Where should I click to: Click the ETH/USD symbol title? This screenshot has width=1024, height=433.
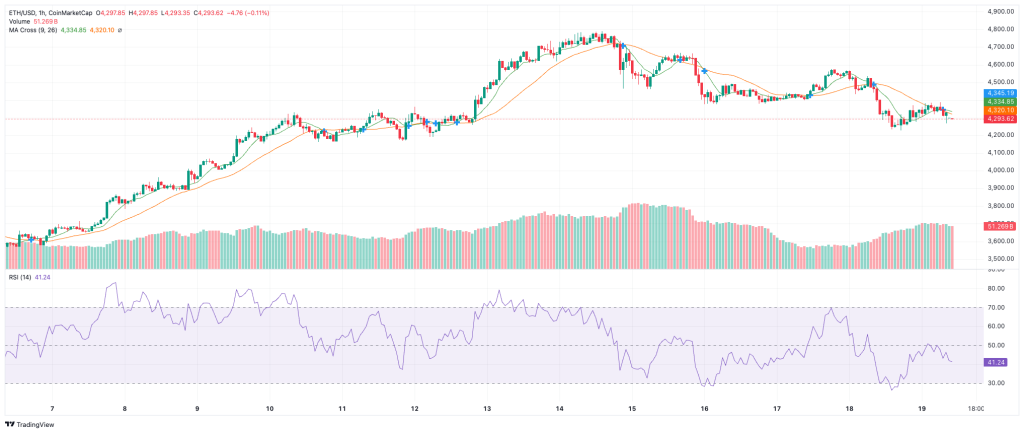[24, 13]
